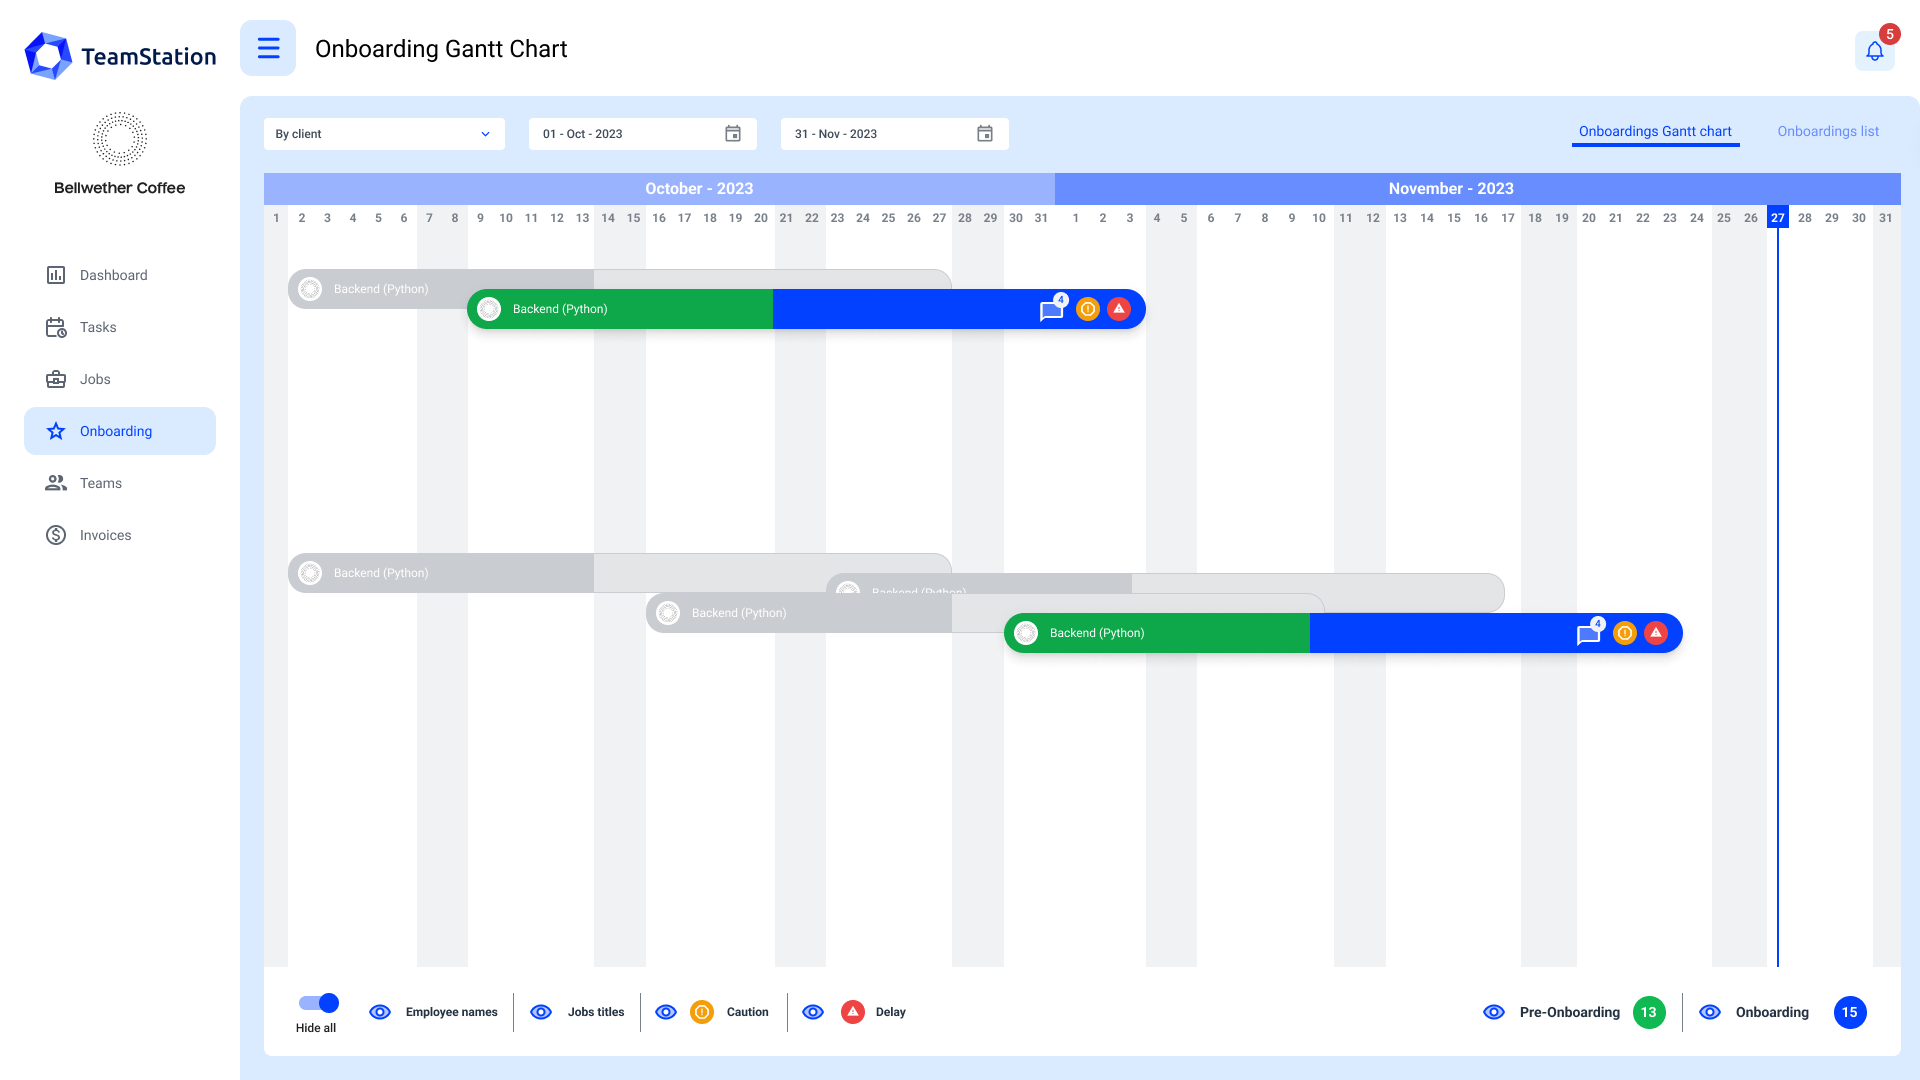The width and height of the screenshot is (1920, 1080).
Task: Open the 31 - Nov - 2023 date field
Action: (x=875, y=134)
